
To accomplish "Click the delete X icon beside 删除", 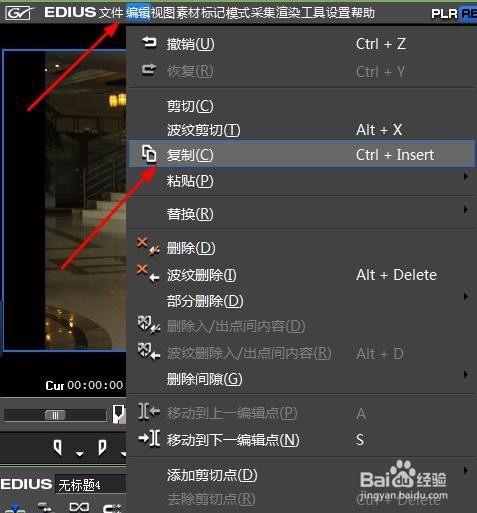I will [148, 246].
